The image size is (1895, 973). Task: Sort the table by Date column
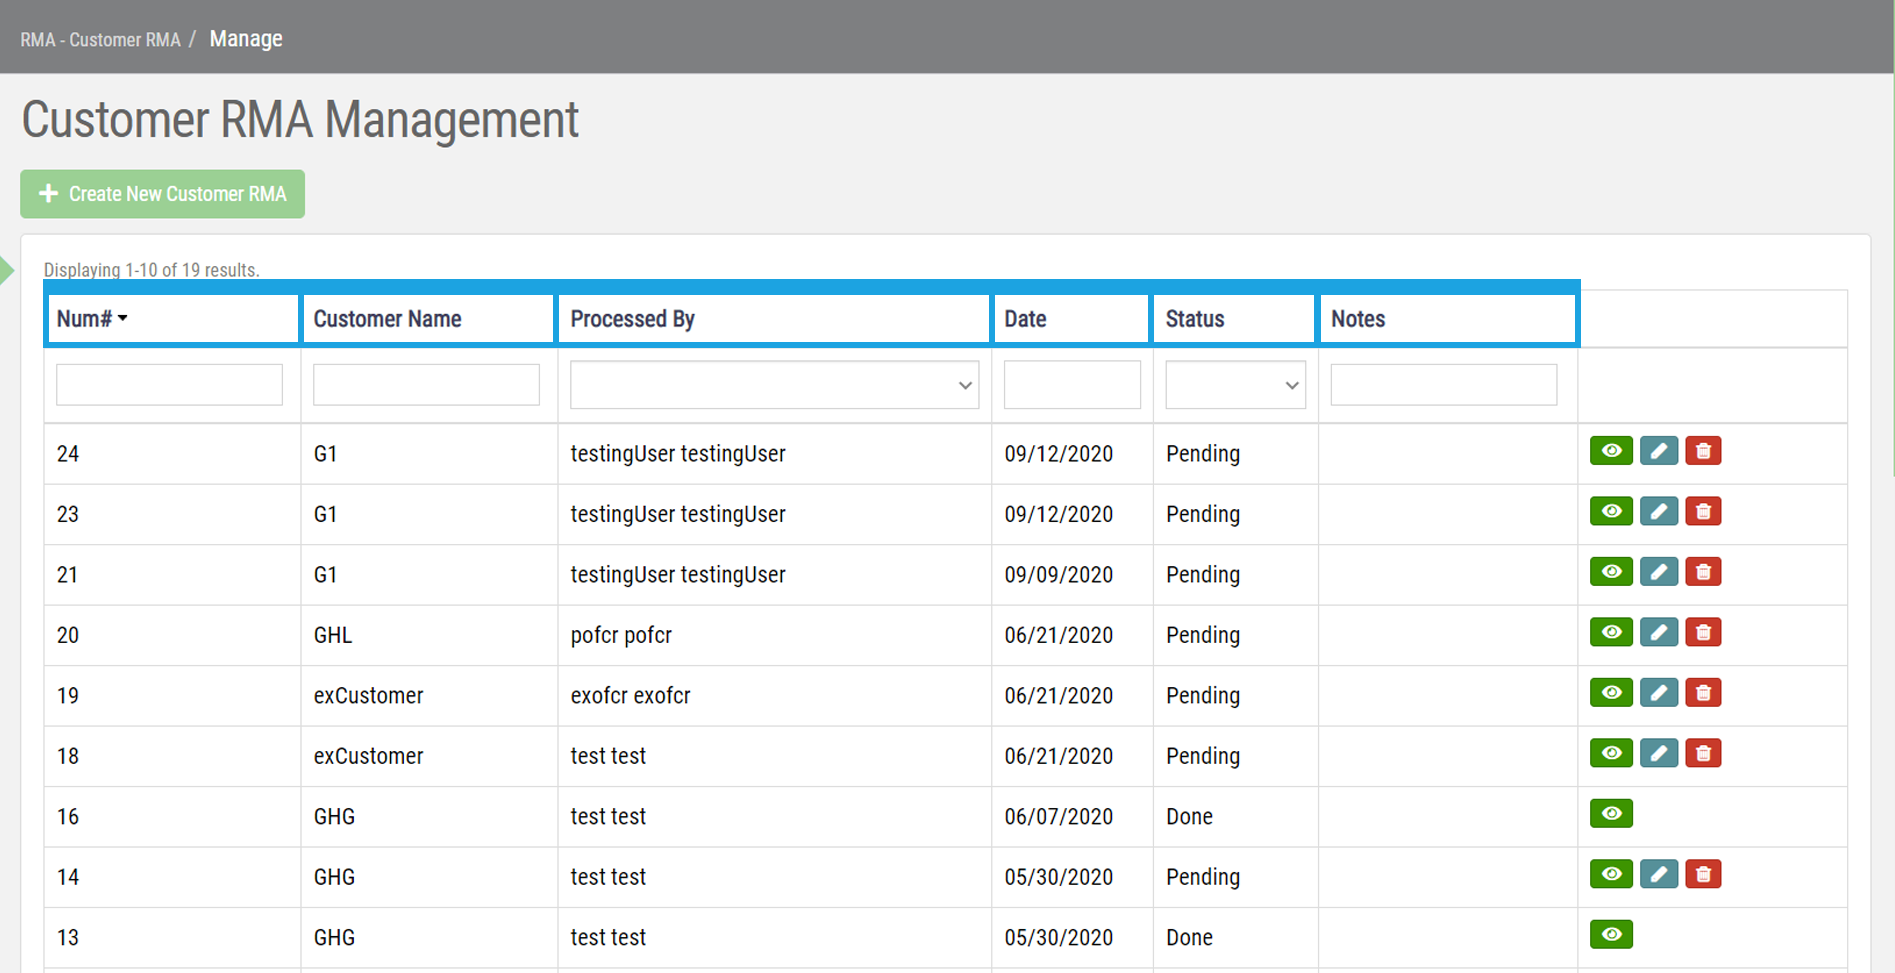pyautogui.click(x=1025, y=318)
